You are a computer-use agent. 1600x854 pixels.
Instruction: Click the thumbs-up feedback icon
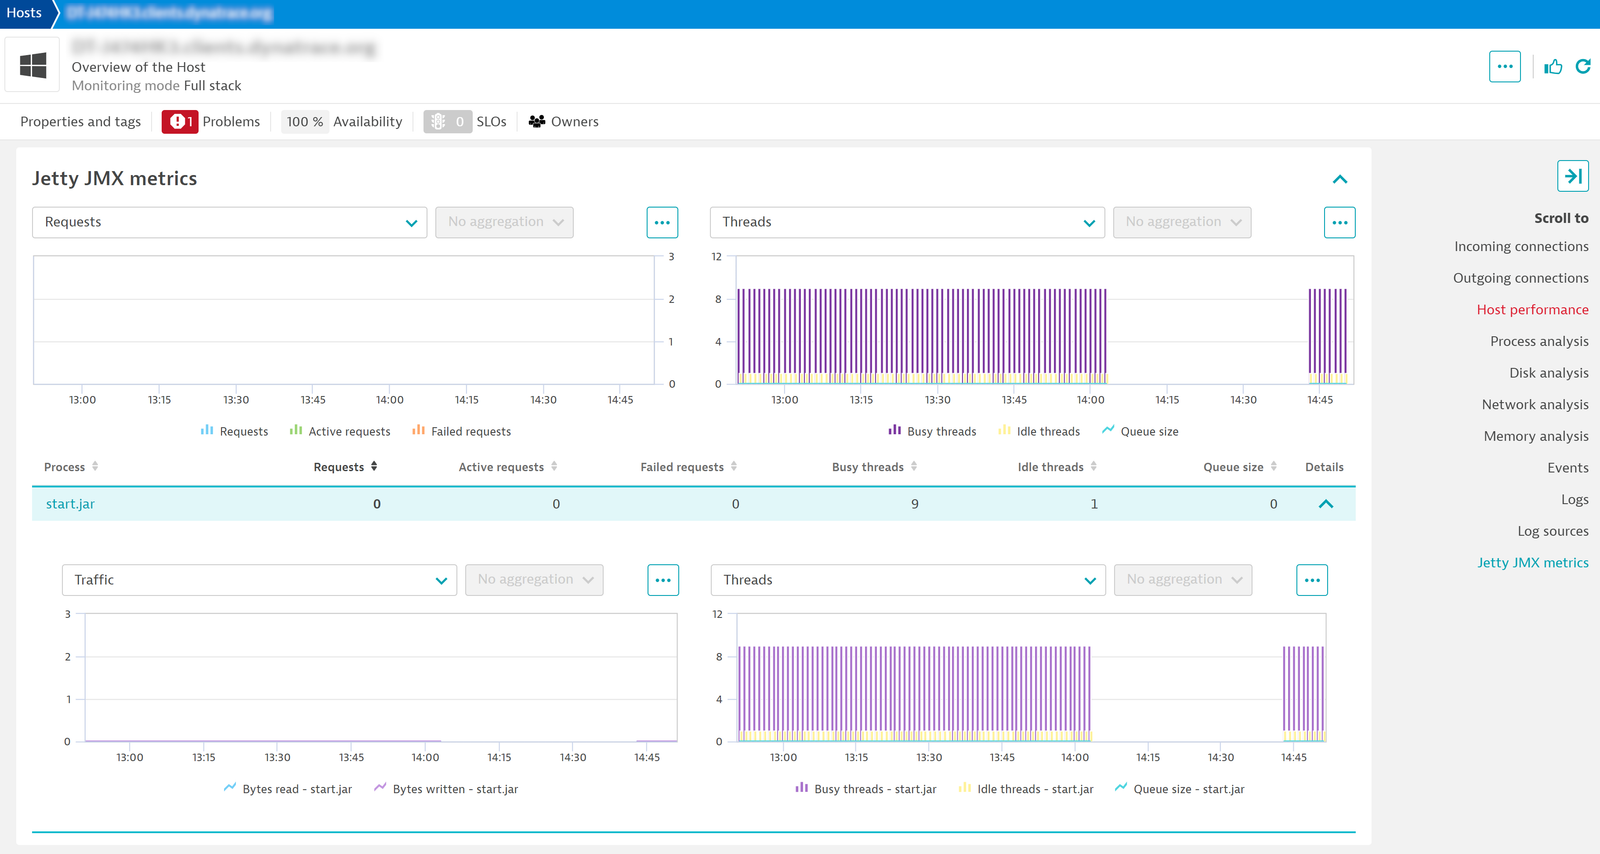click(x=1553, y=67)
